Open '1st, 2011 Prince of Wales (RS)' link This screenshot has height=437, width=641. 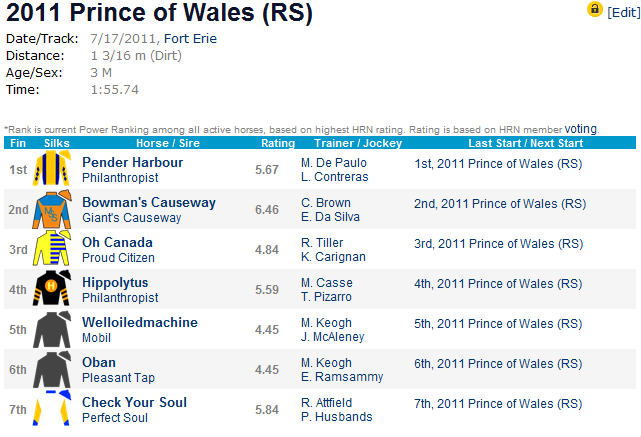click(x=498, y=164)
